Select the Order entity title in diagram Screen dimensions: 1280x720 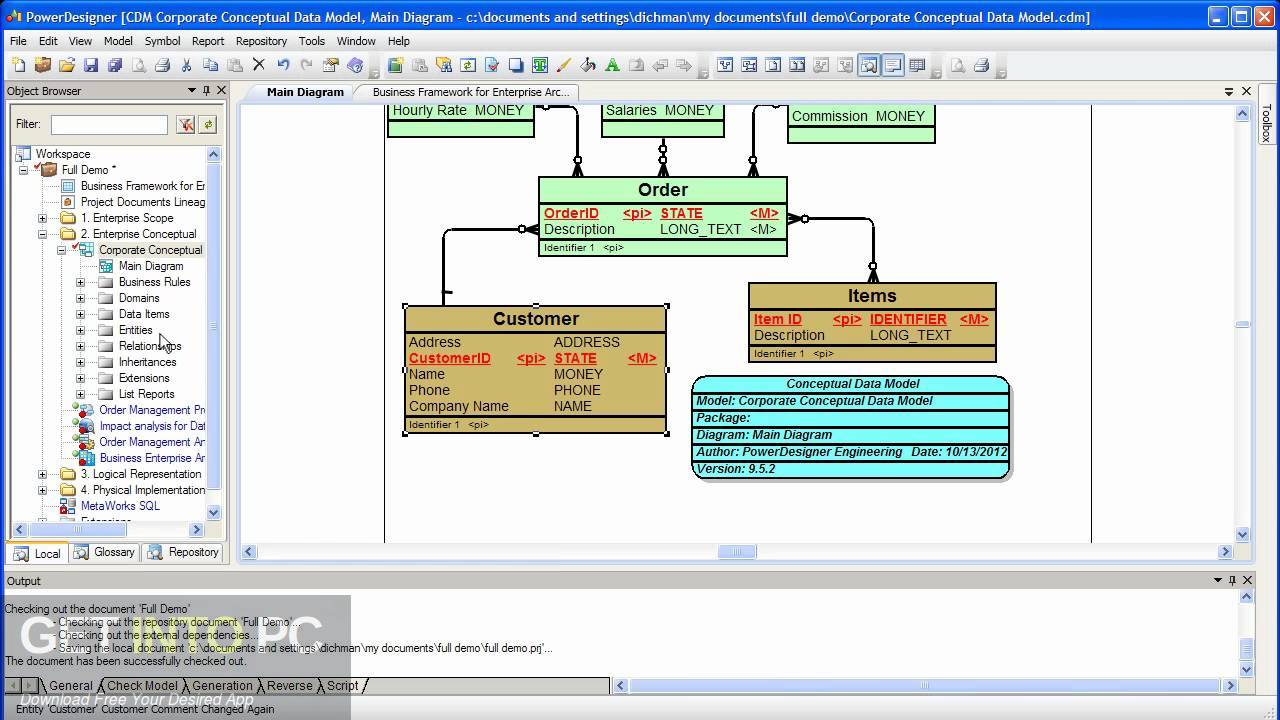[x=662, y=190]
